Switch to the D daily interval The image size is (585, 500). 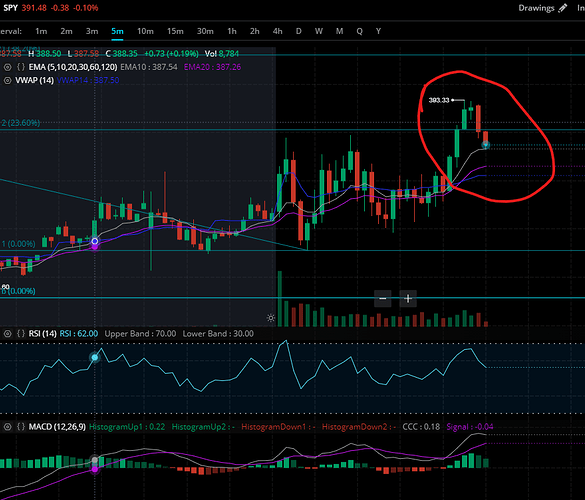coord(298,31)
